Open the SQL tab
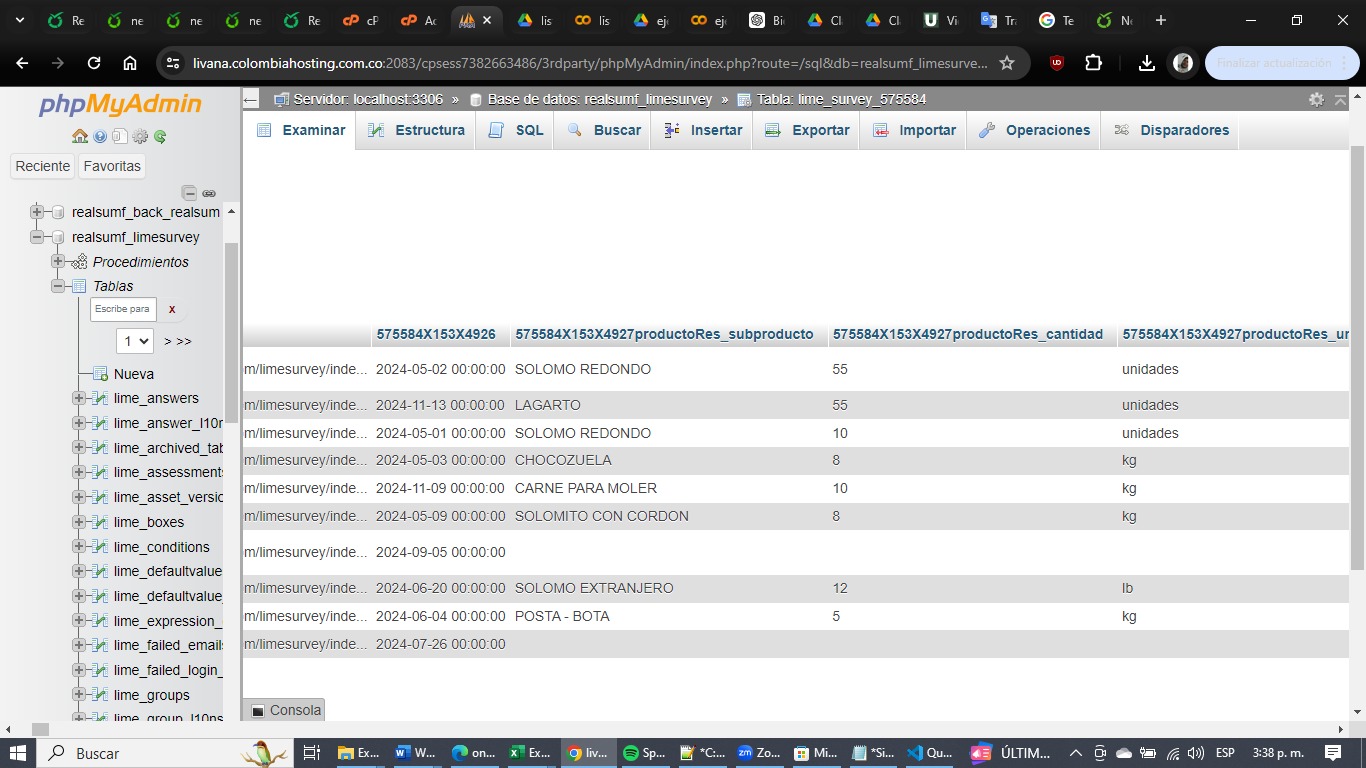 515,130
